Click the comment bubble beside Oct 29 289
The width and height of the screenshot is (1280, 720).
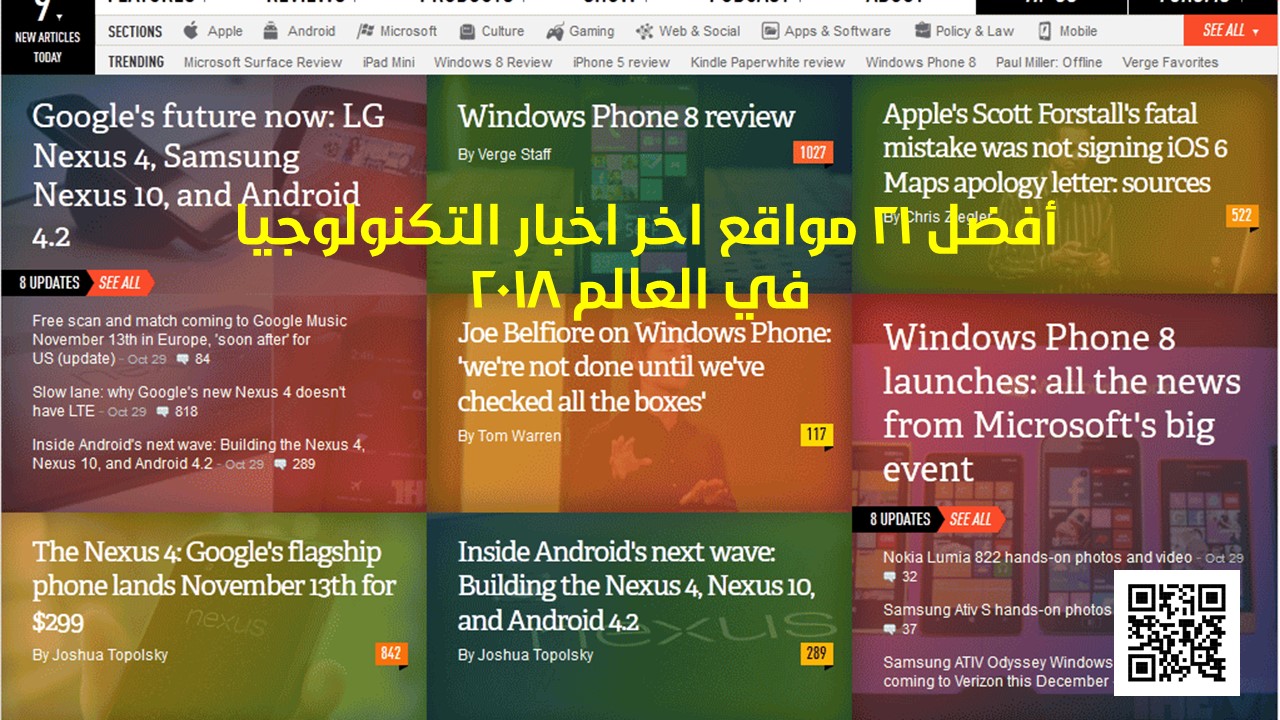280,464
